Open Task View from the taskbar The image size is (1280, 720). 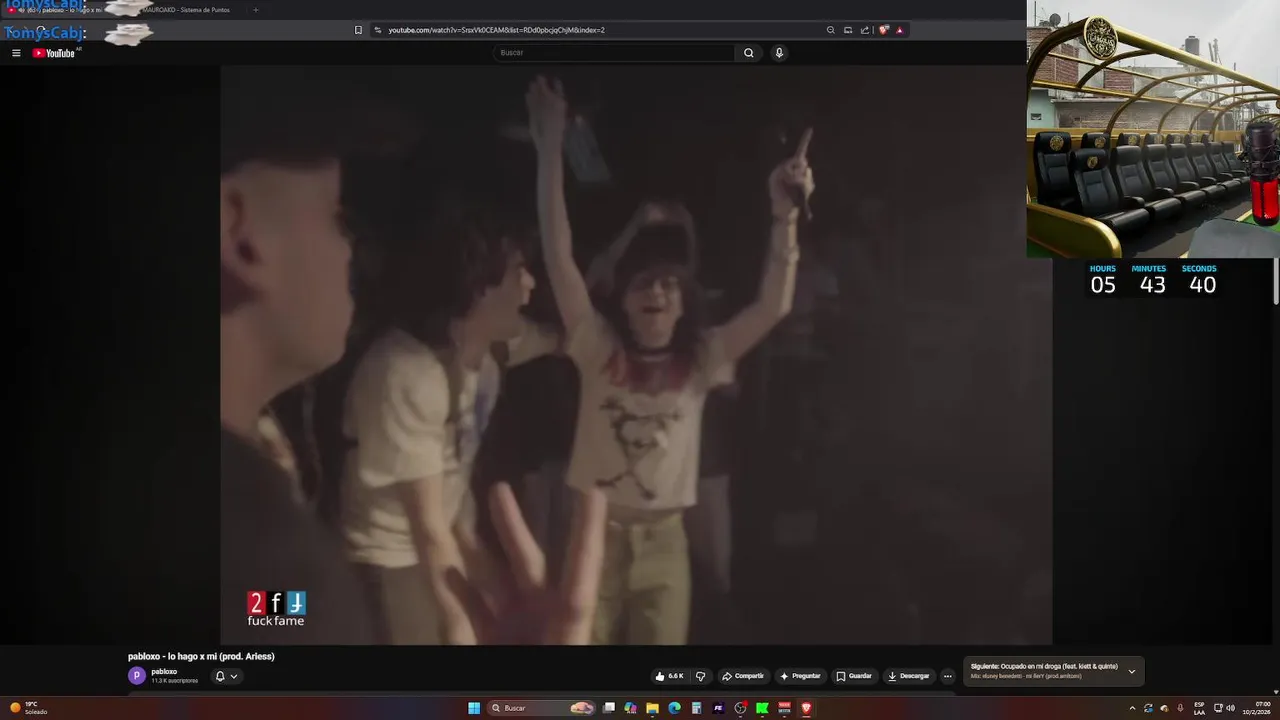click(608, 708)
